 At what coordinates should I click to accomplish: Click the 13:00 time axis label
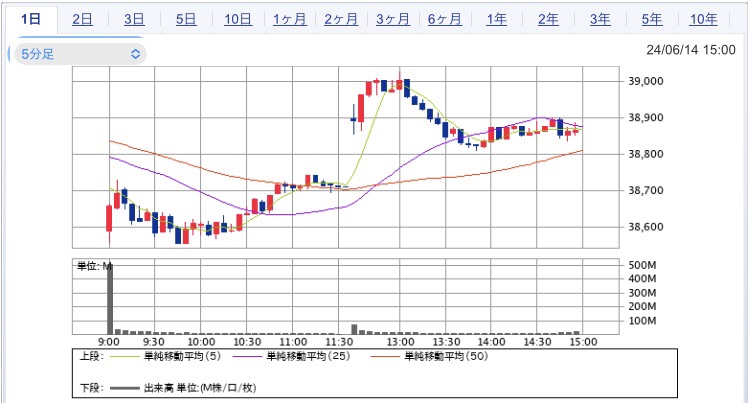(x=400, y=342)
